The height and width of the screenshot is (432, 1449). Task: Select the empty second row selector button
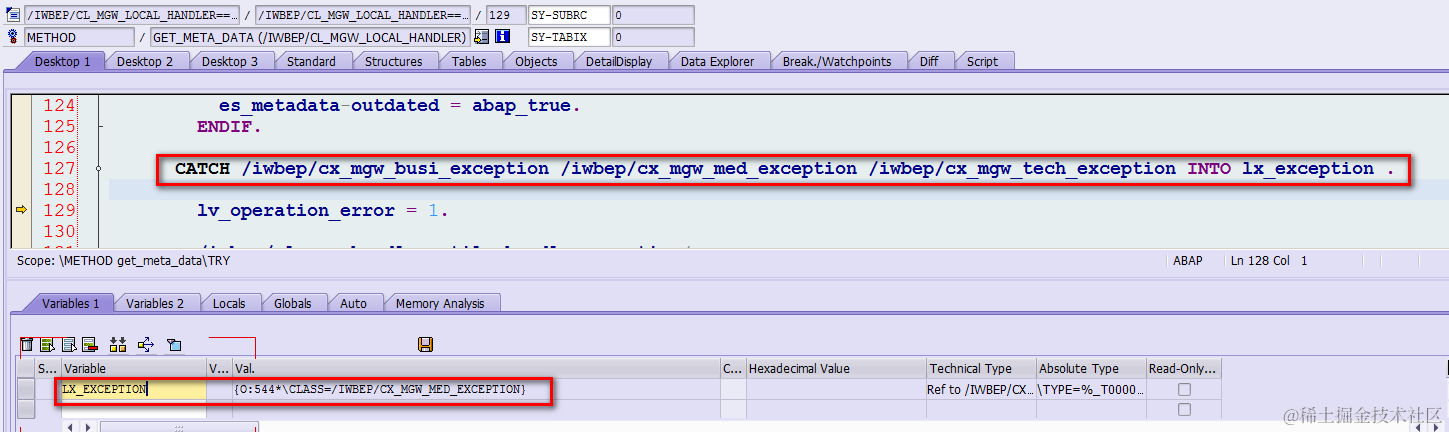click(27, 409)
